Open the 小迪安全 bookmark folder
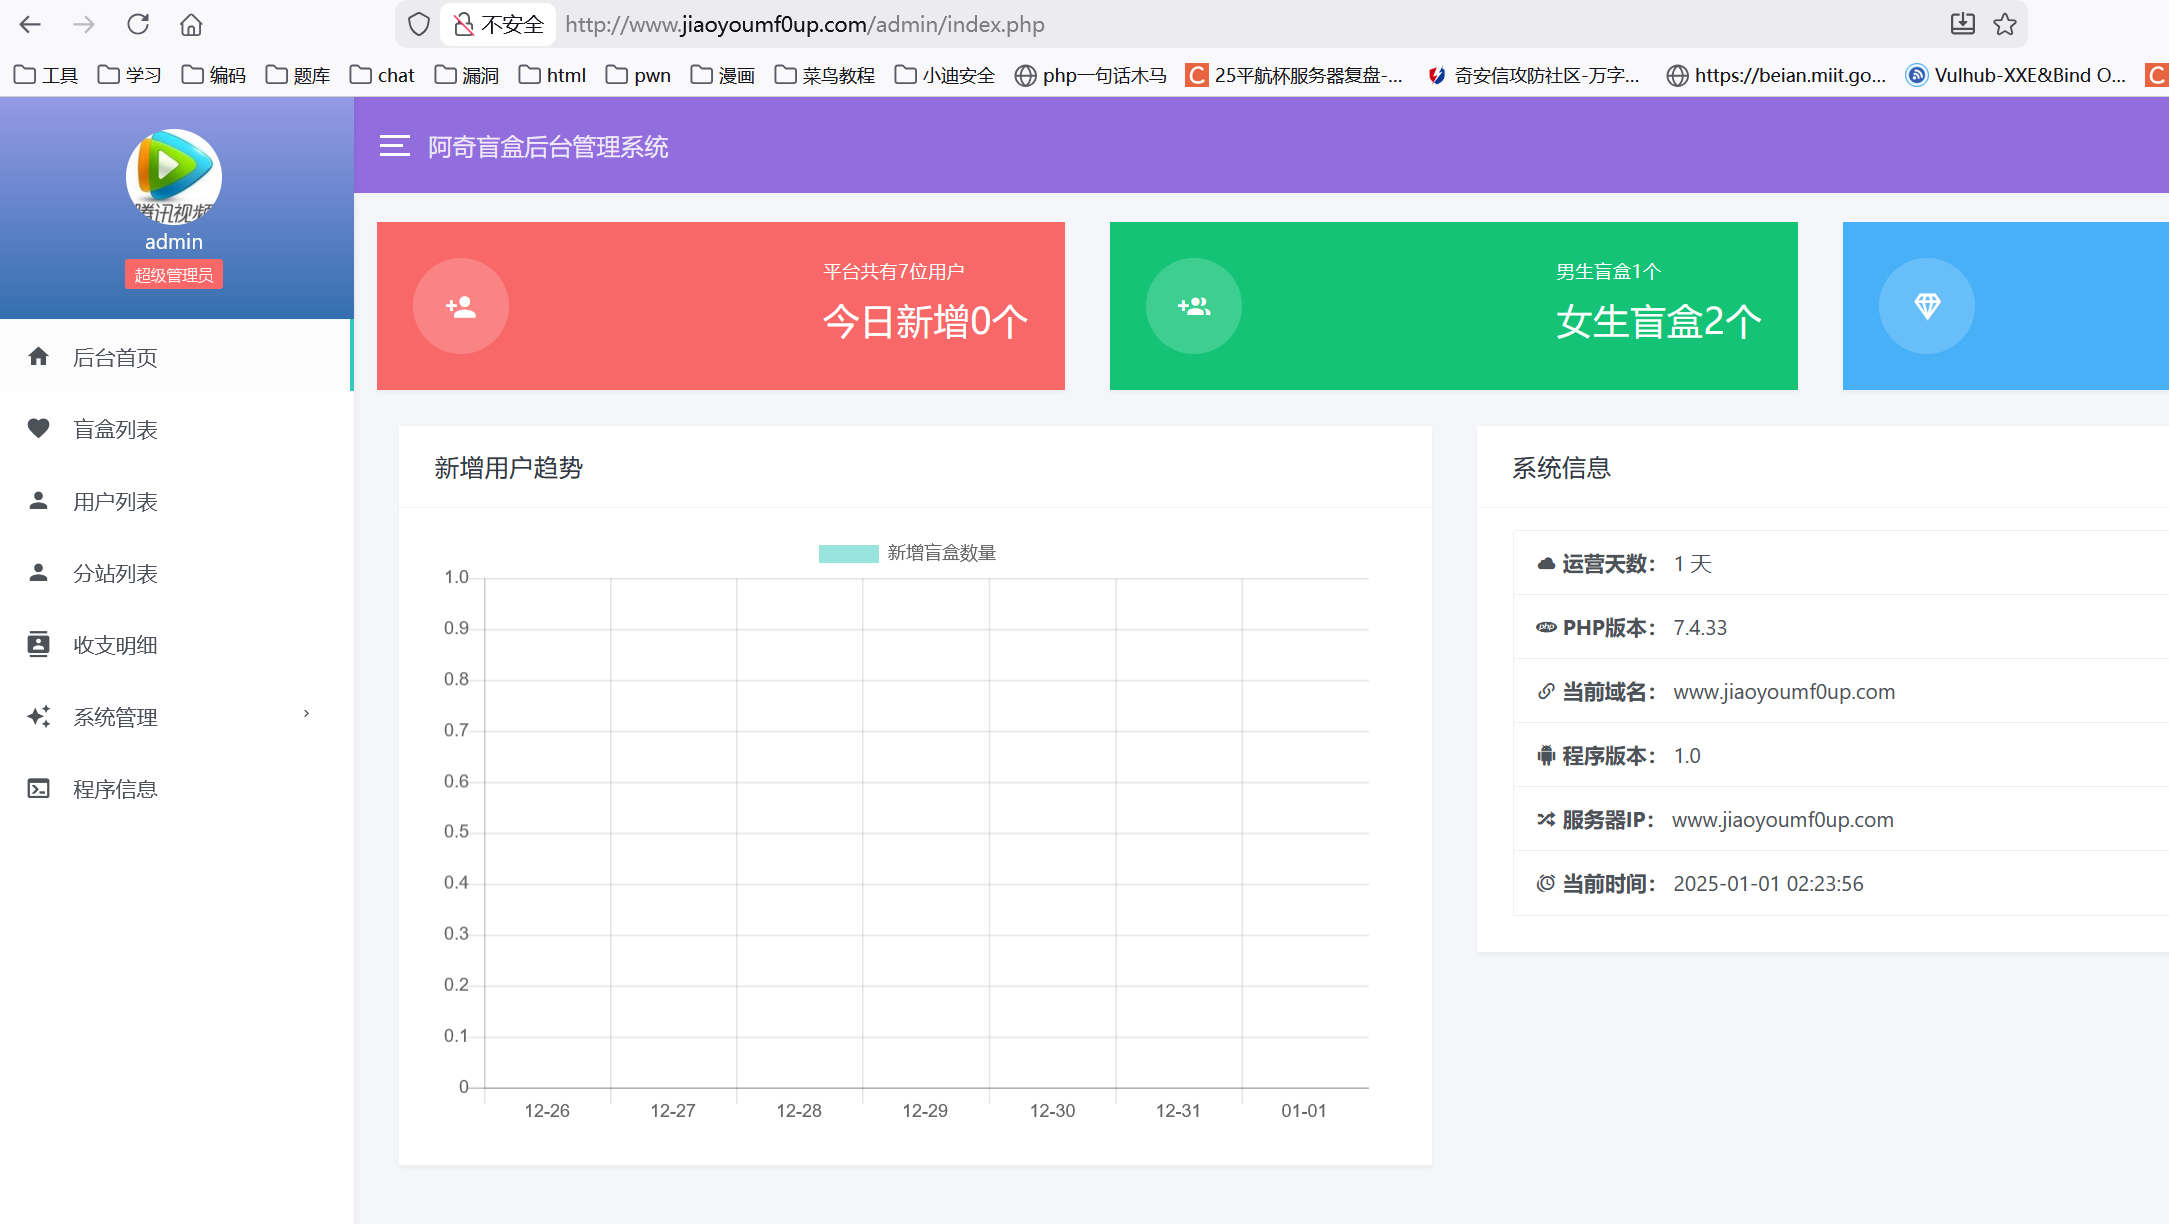2169x1224 pixels. click(945, 75)
